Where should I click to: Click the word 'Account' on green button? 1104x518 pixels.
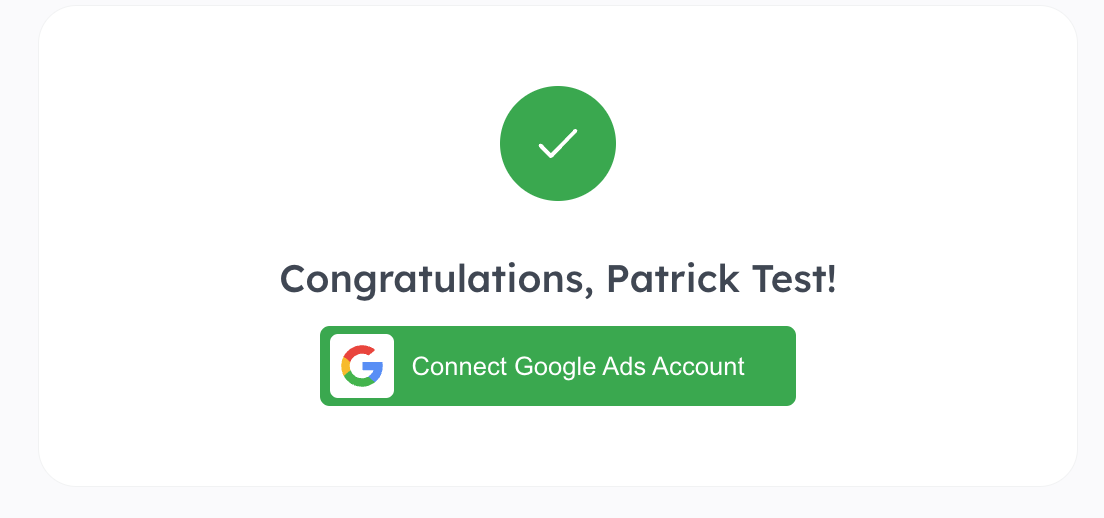coord(698,366)
